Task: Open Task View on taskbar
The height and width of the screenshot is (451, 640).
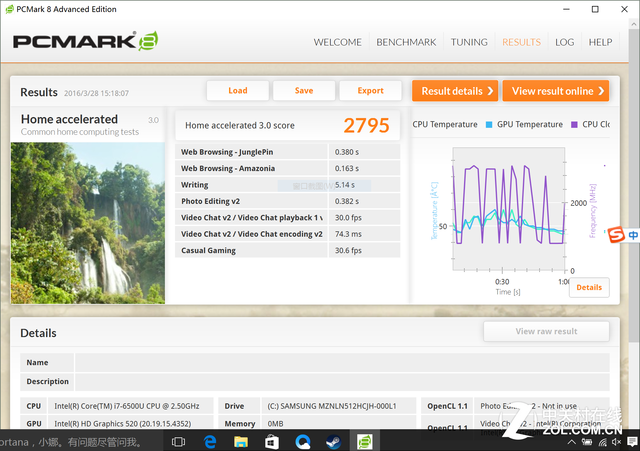Action: point(178,442)
